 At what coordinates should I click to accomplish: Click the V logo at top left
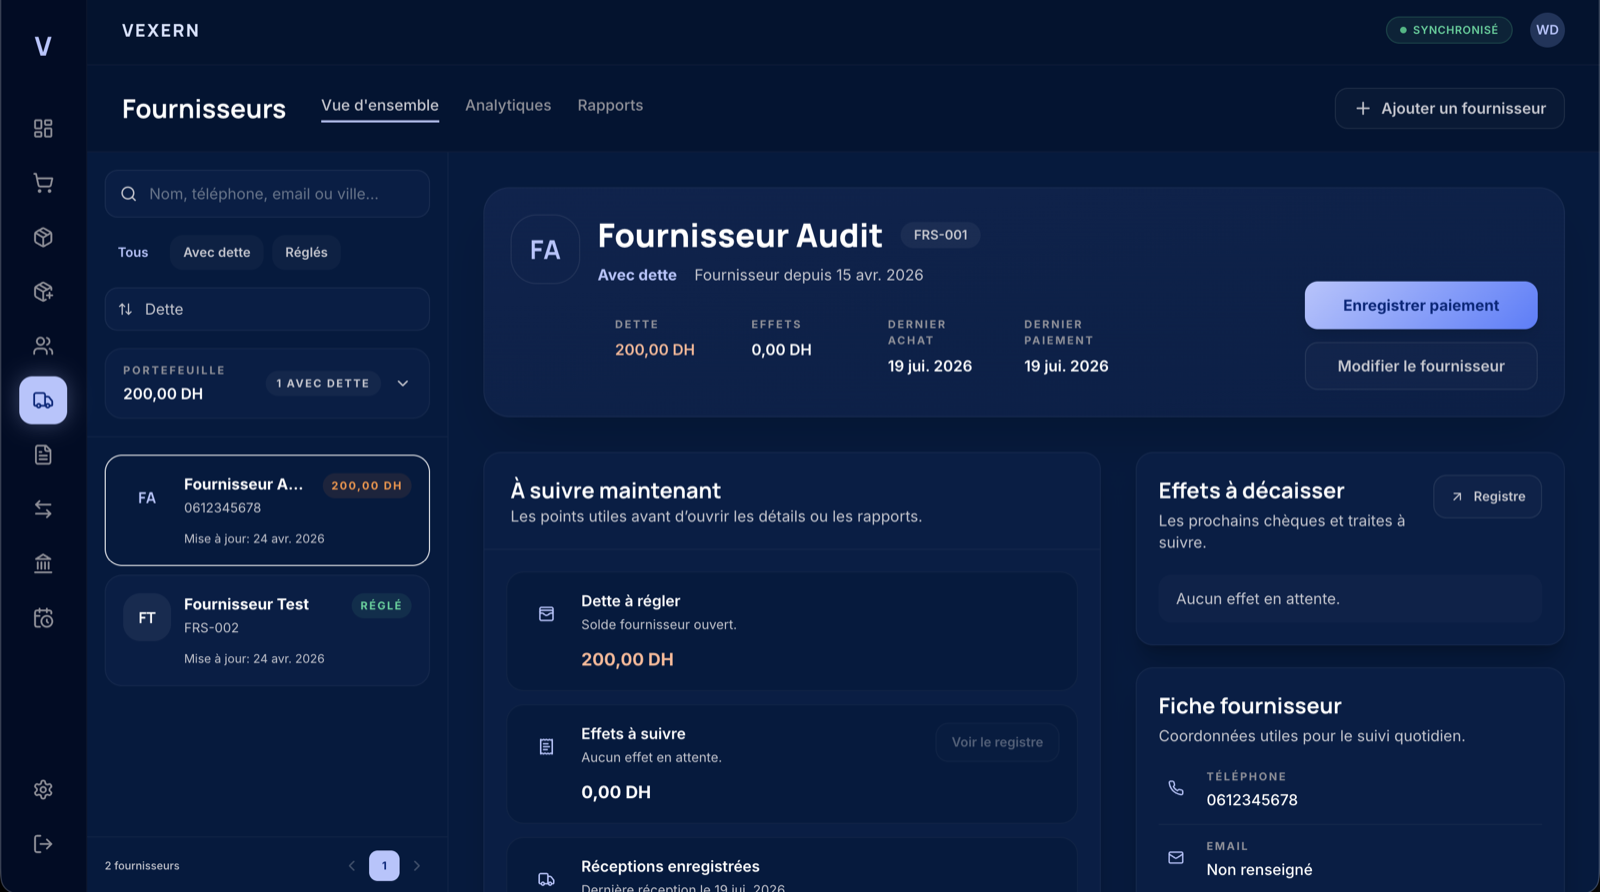(x=43, y=46)
